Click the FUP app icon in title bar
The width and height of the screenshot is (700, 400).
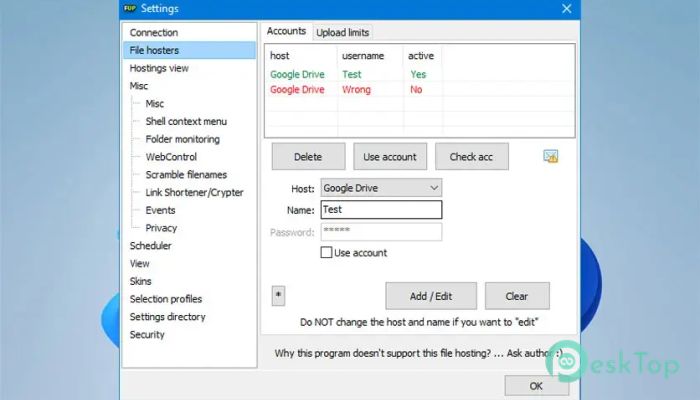coord(130,8)
